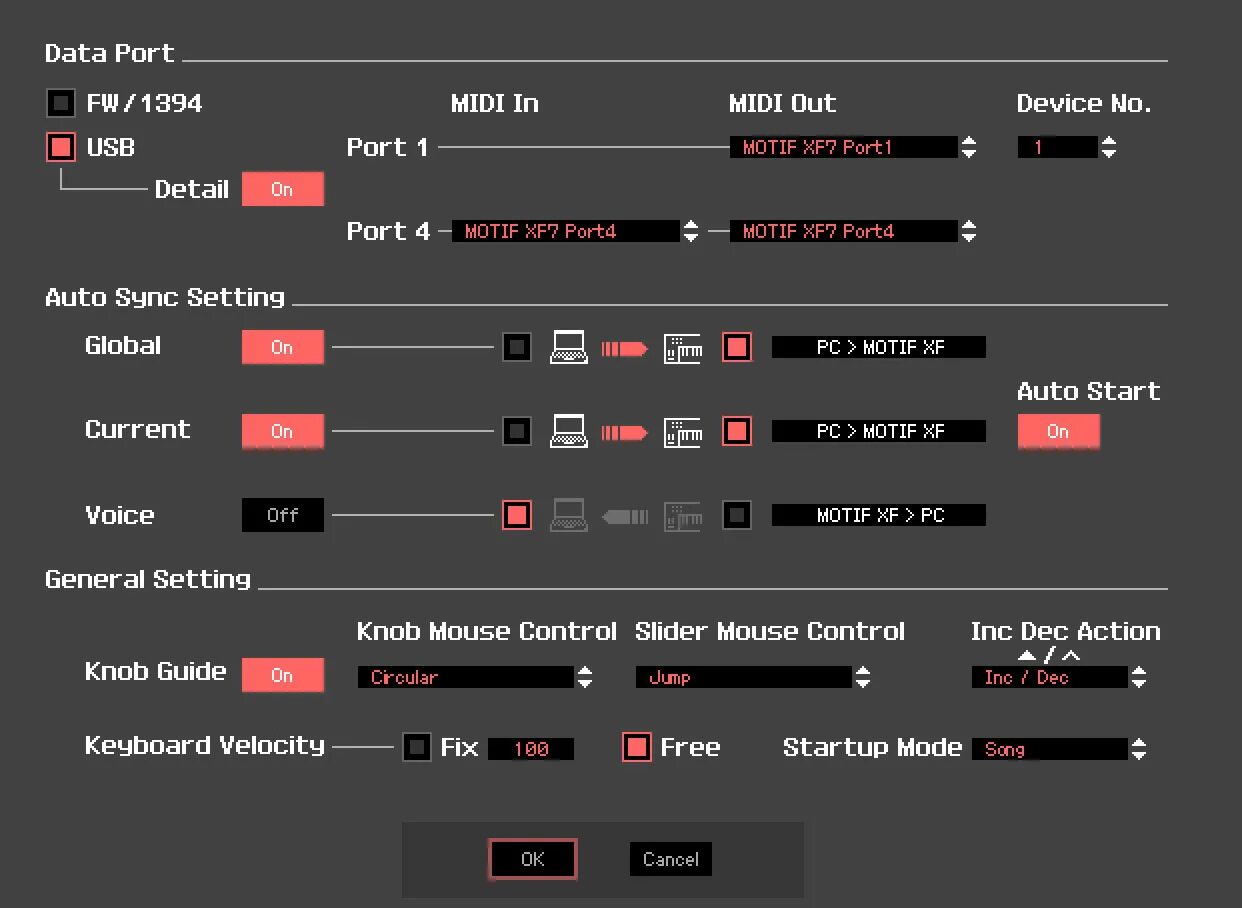The height and width of the screenshot is (908, 1242).
Task: Toggle Voice sync checkbox beside computer icon
Action: point(517,515)
